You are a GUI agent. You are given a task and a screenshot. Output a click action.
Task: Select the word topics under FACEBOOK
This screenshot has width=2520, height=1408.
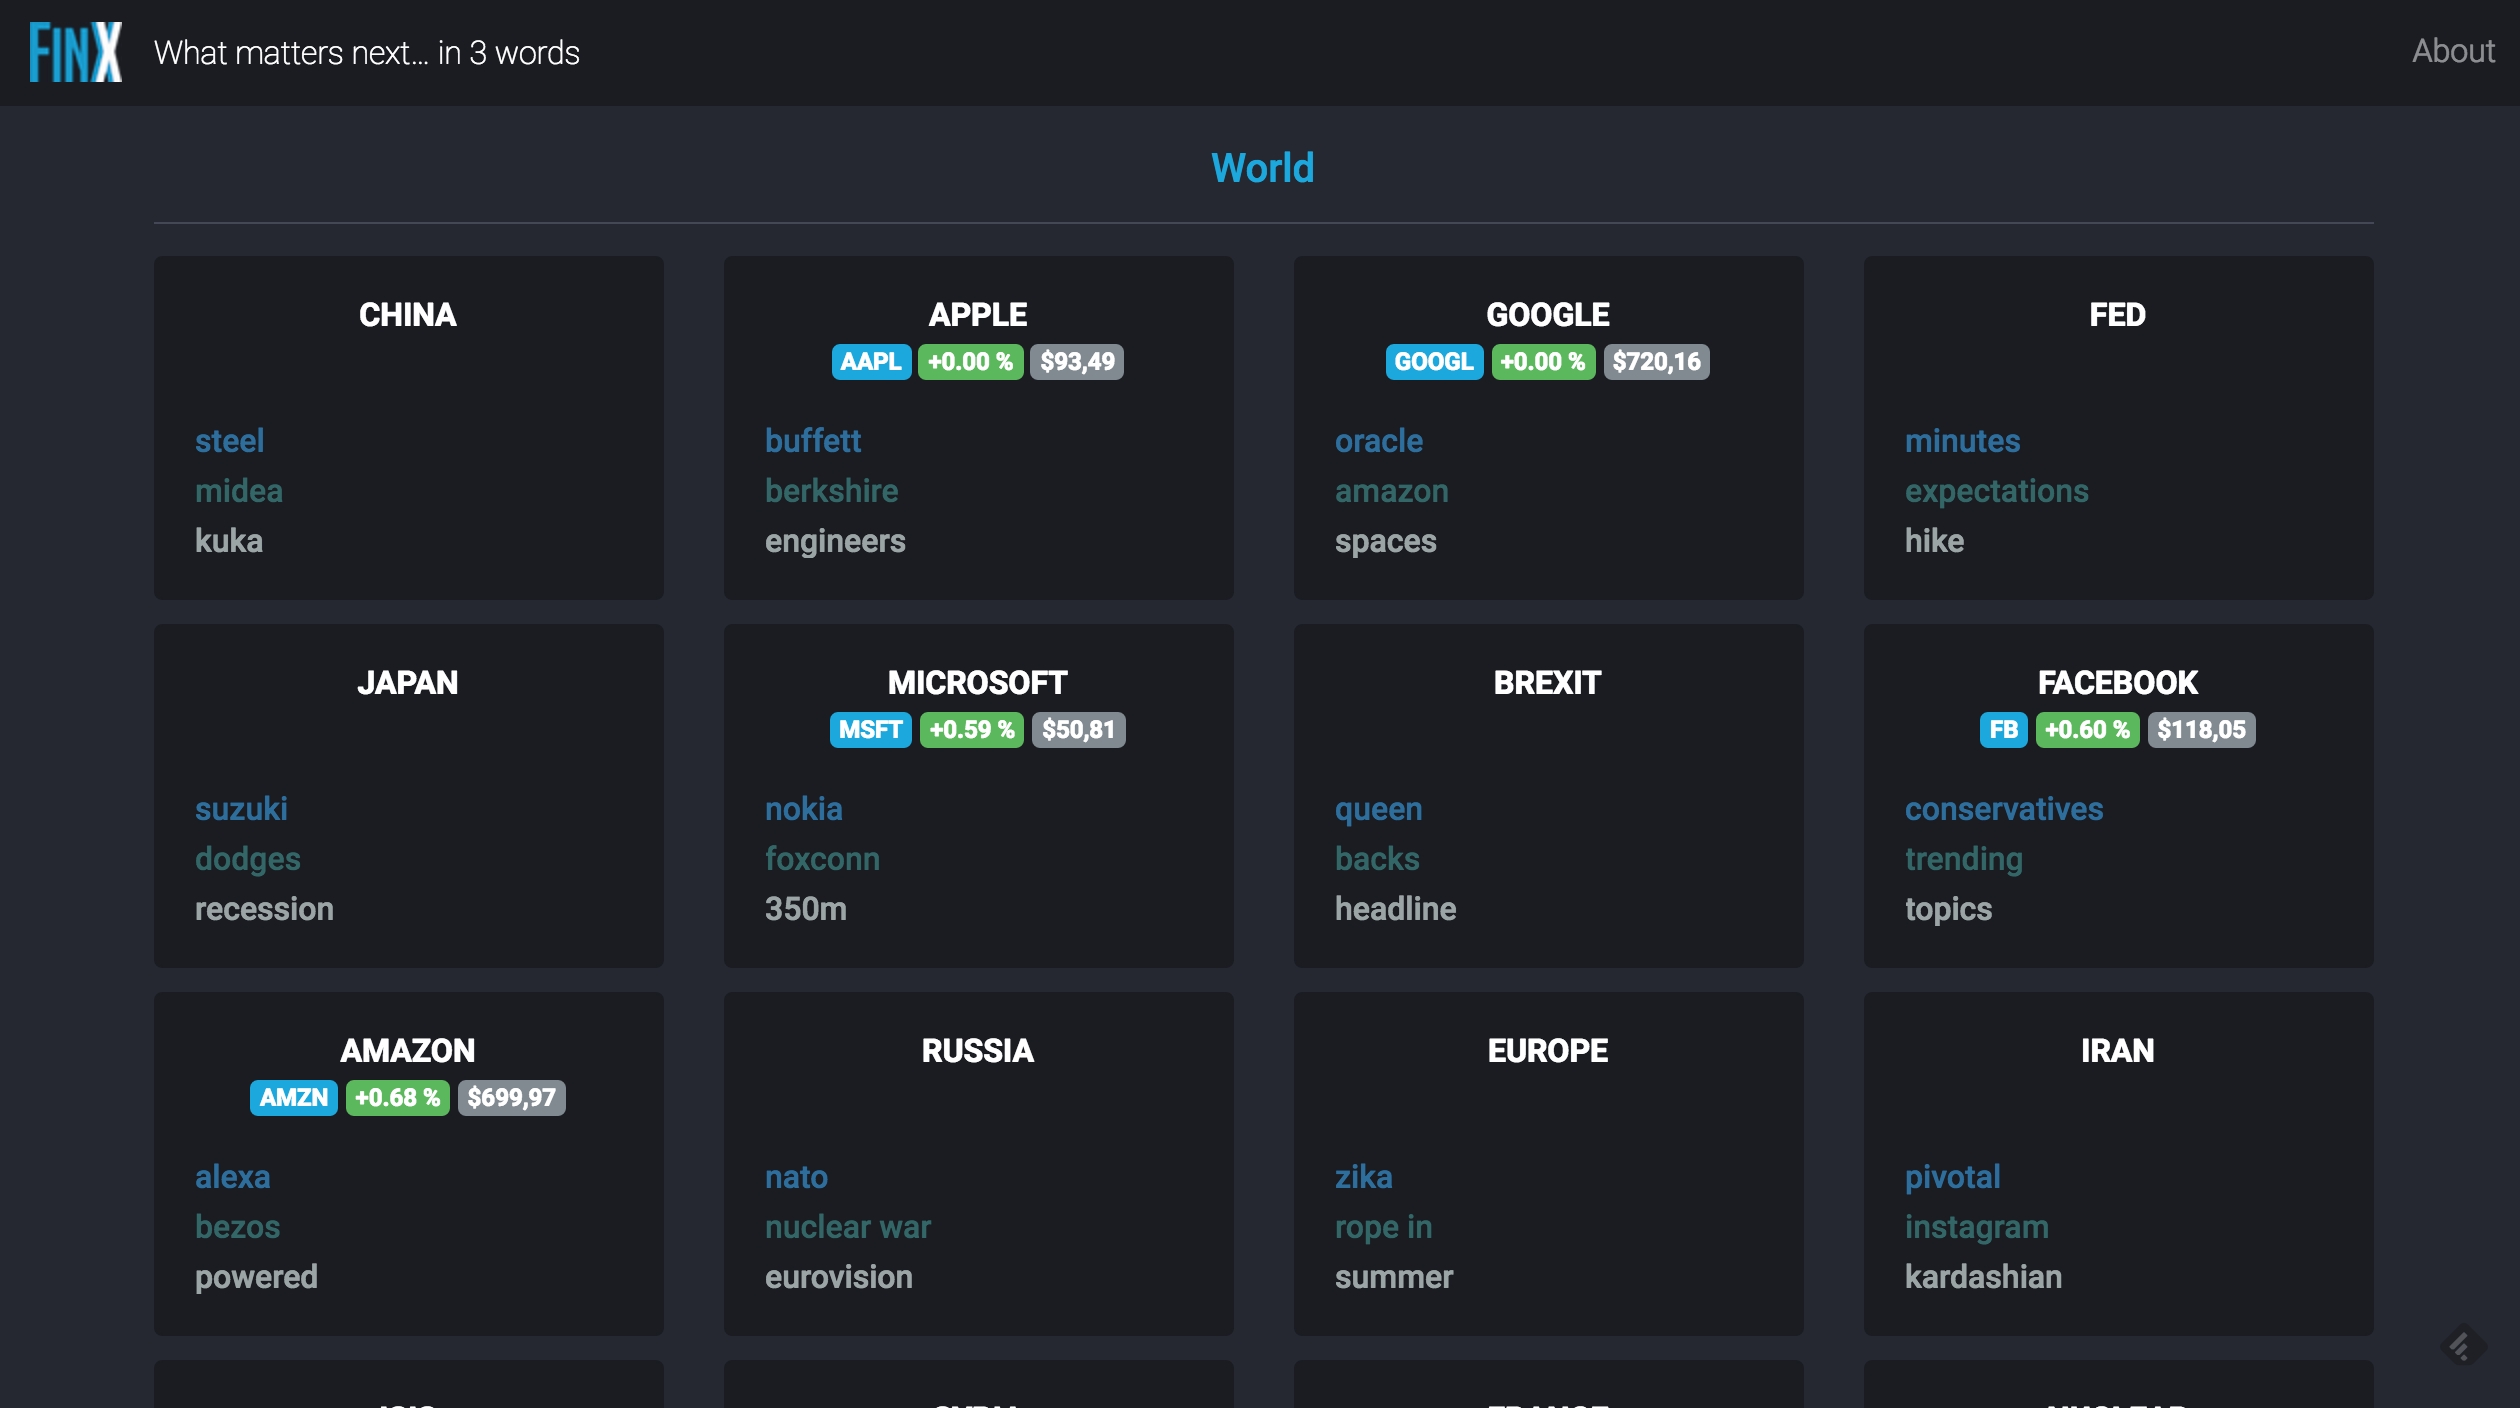coord(1949,909)
